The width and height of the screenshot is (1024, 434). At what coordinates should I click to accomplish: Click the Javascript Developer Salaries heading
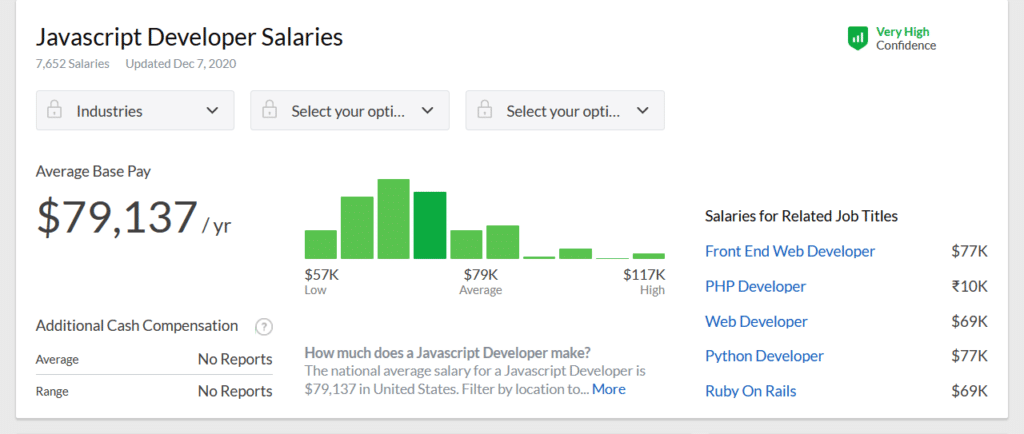tap(189, 37)
